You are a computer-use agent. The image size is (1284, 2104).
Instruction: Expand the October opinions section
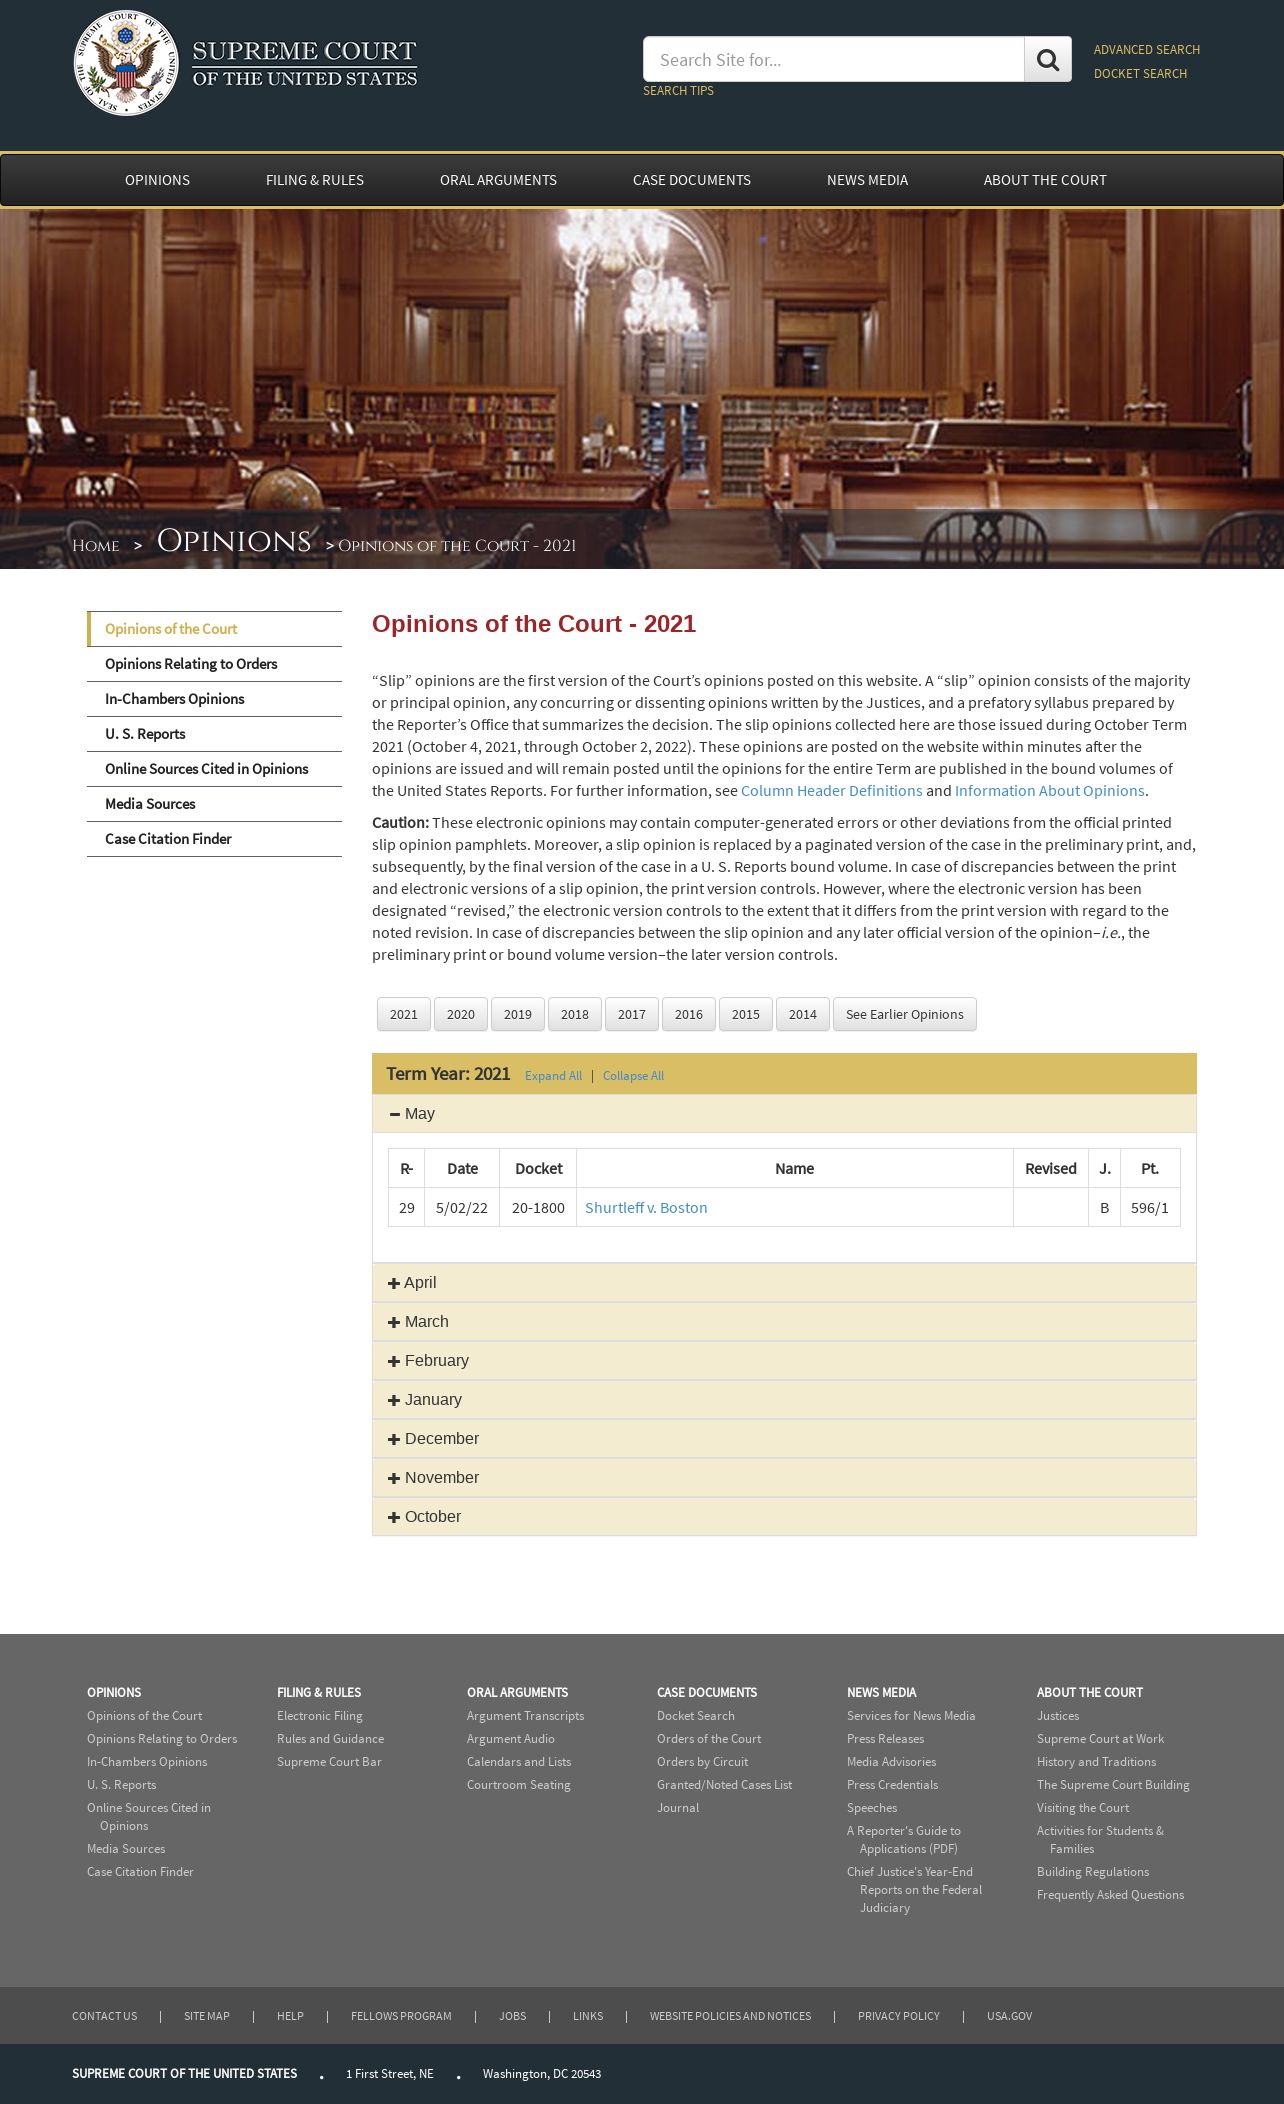784,1516
